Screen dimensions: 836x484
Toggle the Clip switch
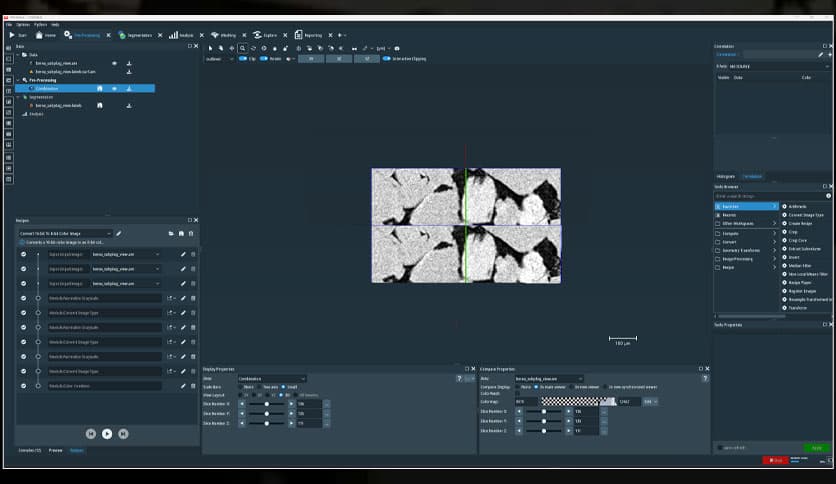tap(243, 59)
